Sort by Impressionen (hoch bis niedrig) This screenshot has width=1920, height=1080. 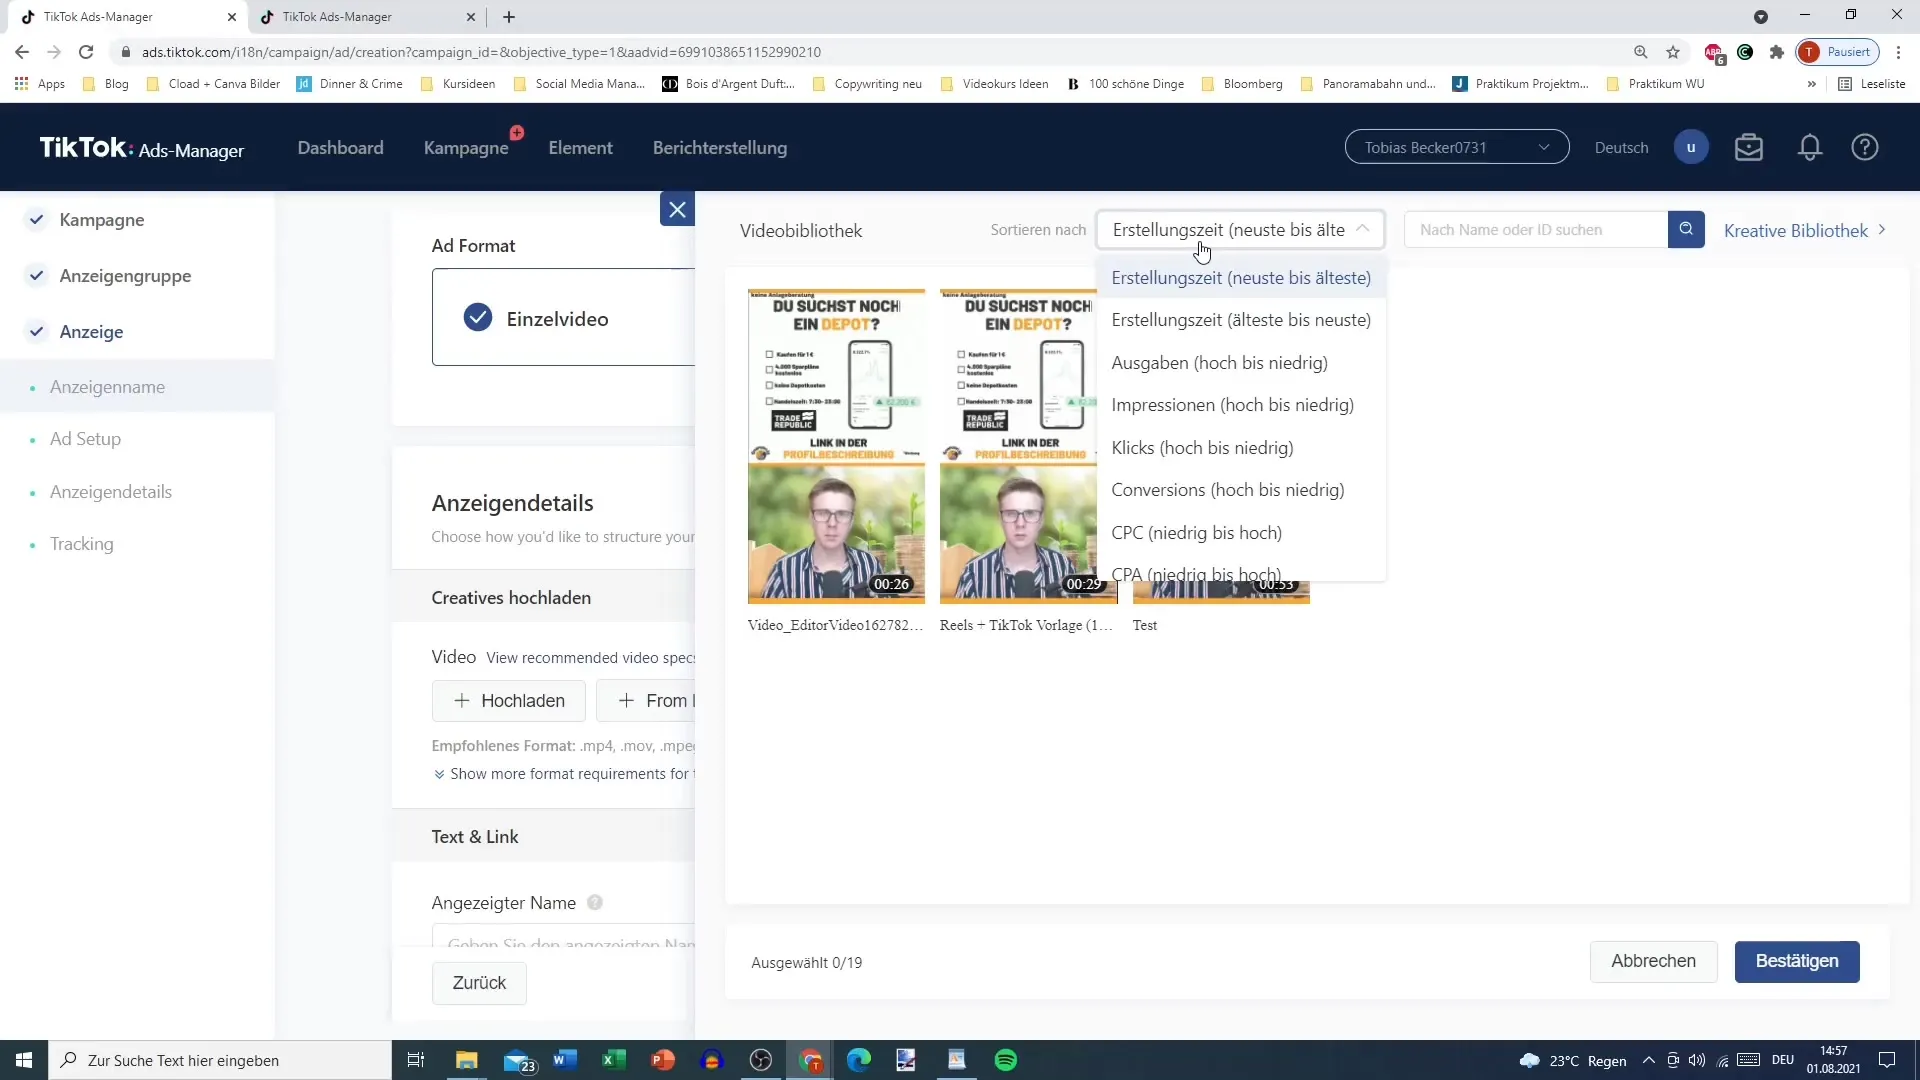(1241, 405)
